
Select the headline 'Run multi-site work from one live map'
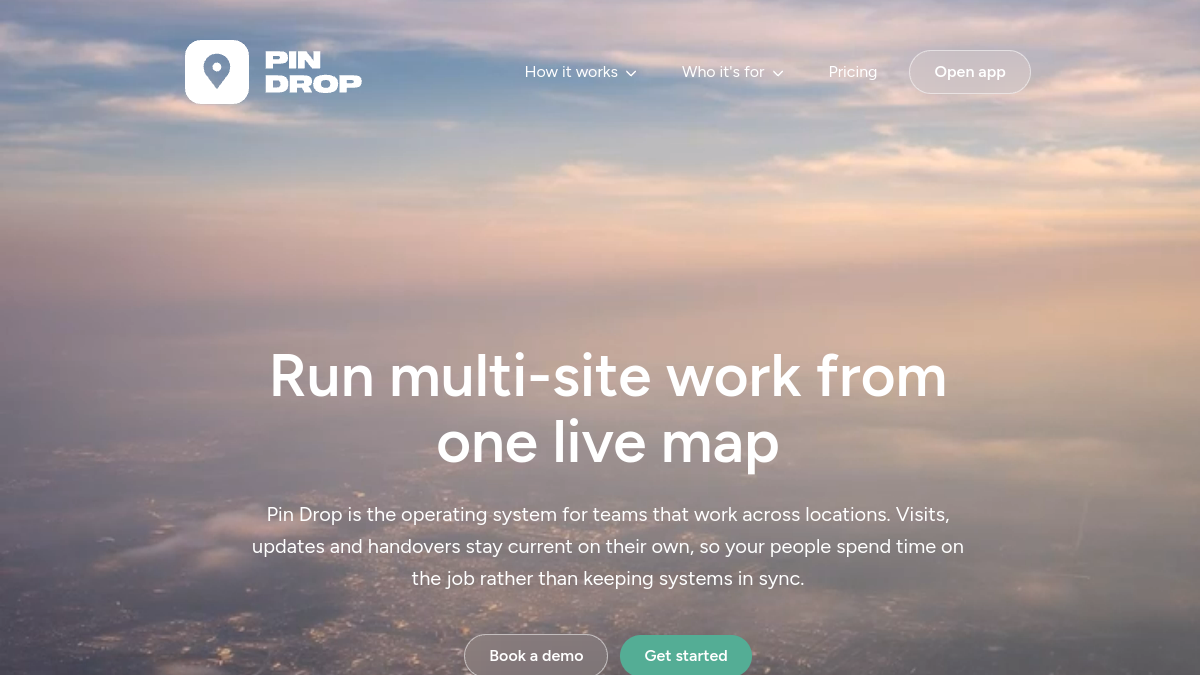click(608, 410)
